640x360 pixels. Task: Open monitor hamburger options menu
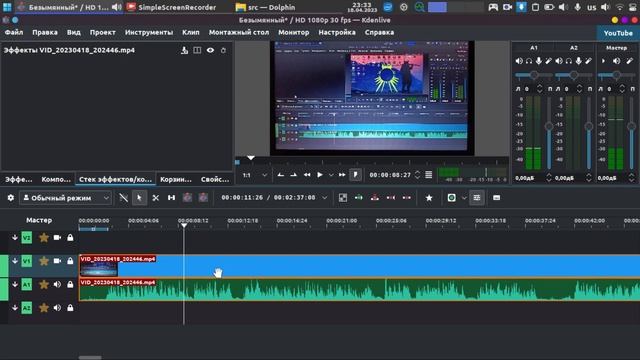click(x=429, y=175)
